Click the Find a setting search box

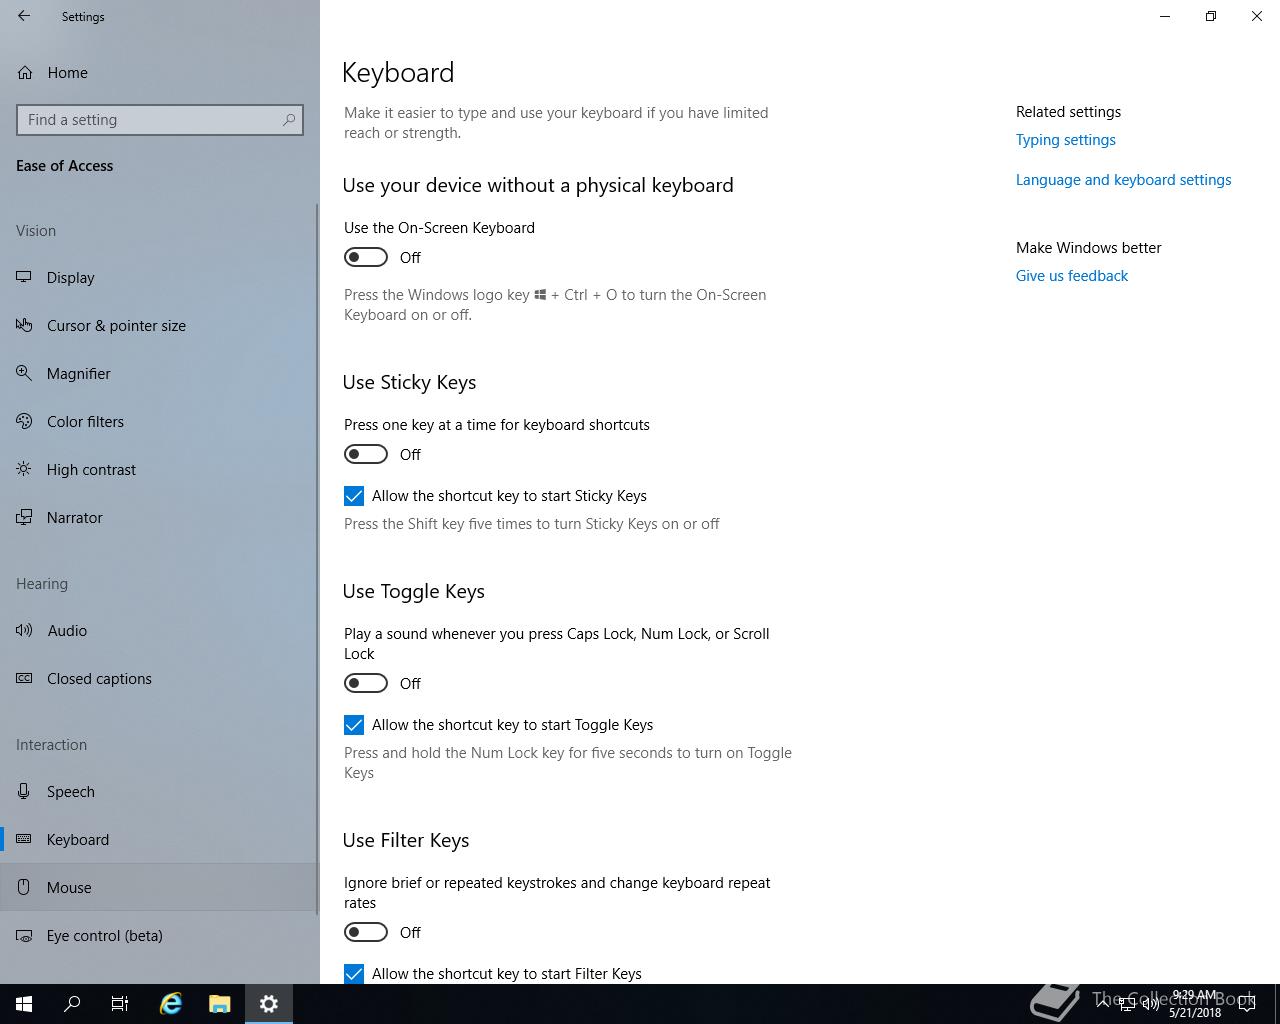(x=160, y=120)
